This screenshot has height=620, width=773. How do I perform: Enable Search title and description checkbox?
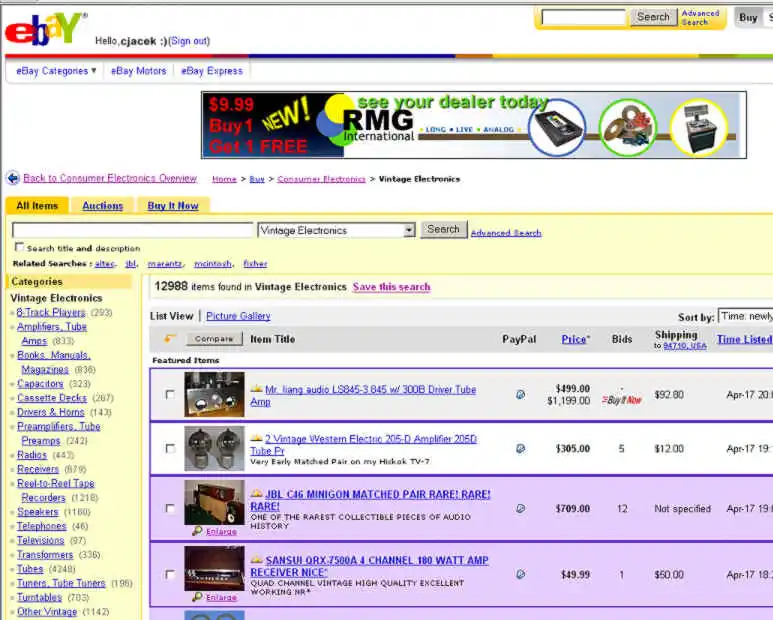(19, 246)
